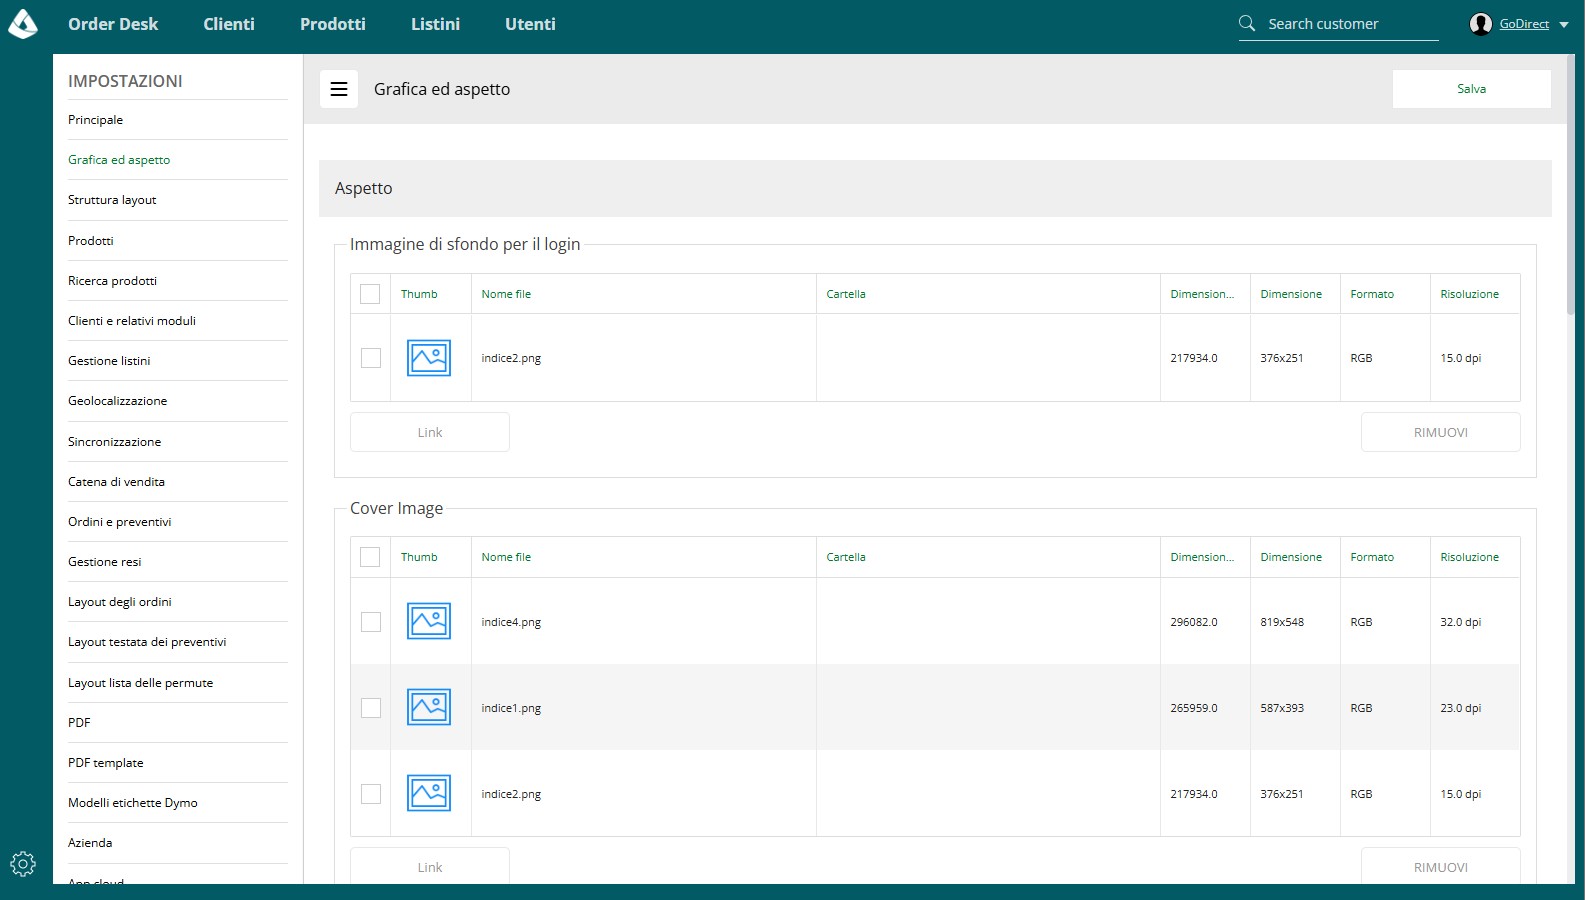Screen dimensions: 1585x900
Task: Tick the checkbox for indice1.png row
Action: click(x=371, y=708)
